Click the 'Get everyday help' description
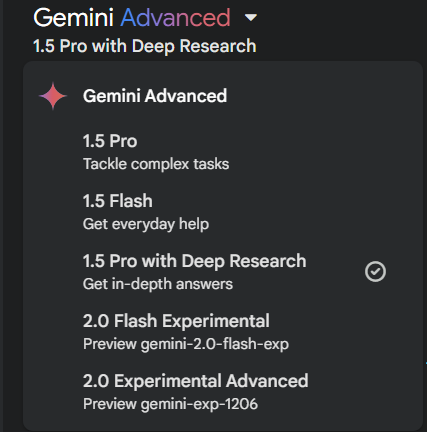427x432 pixels. 146,224
